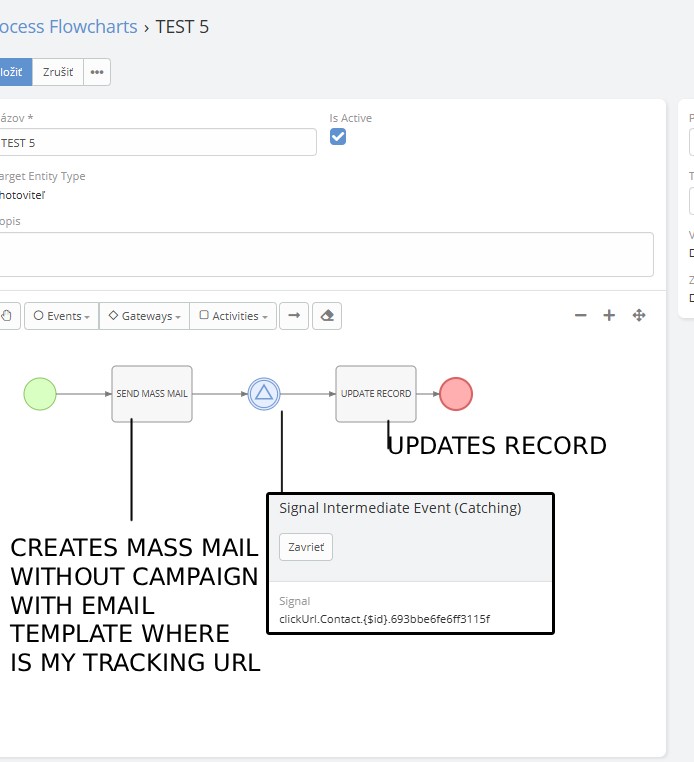
Task: Open the Events dropdown
Action: pyautogui.click(x=61, y=316)
